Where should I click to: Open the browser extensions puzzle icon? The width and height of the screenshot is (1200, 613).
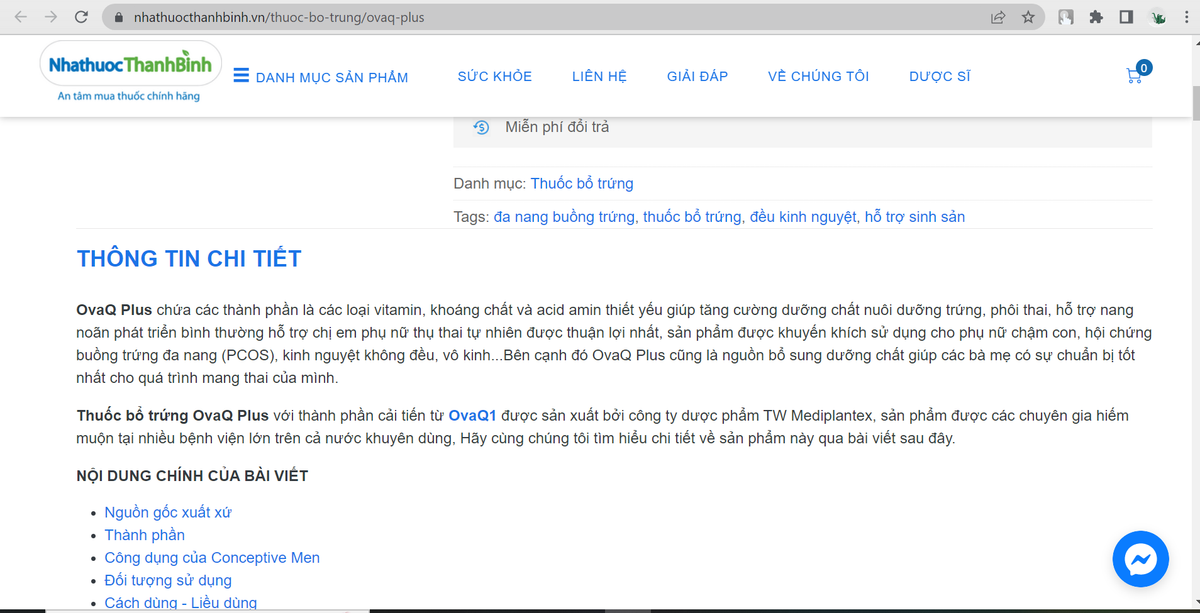(1095, 16)
